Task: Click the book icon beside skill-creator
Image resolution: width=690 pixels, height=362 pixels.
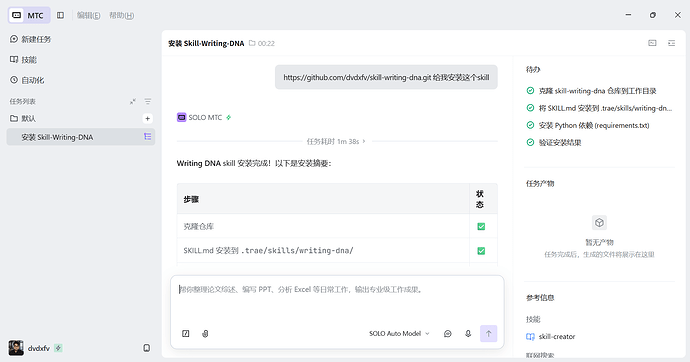Action: point(530,336)
